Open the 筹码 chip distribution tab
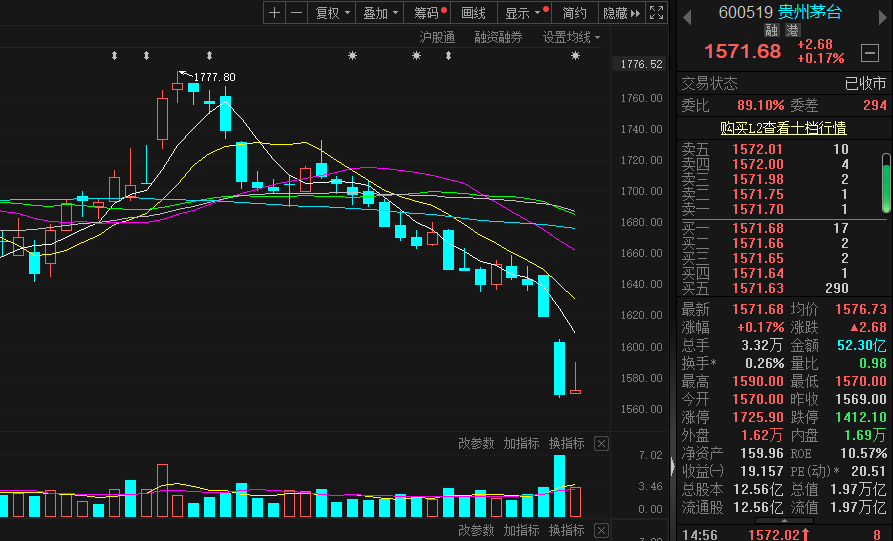Viewport: 893px width, 541px height. [x=430, y=13]
